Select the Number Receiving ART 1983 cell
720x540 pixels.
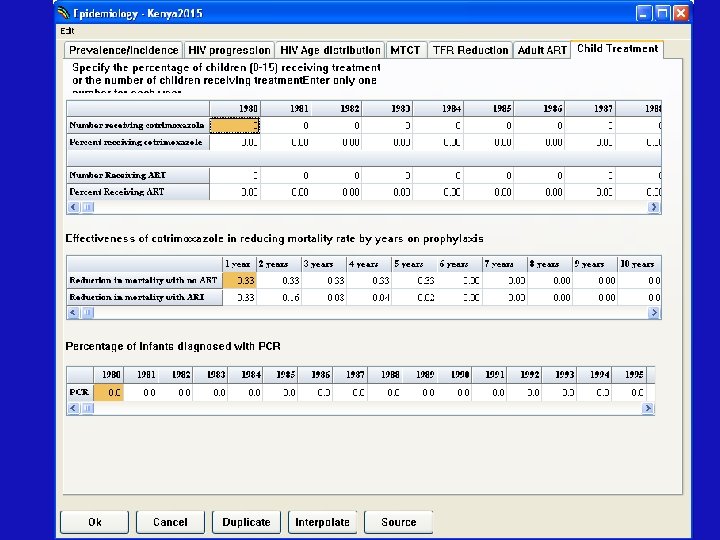(387, 175)
